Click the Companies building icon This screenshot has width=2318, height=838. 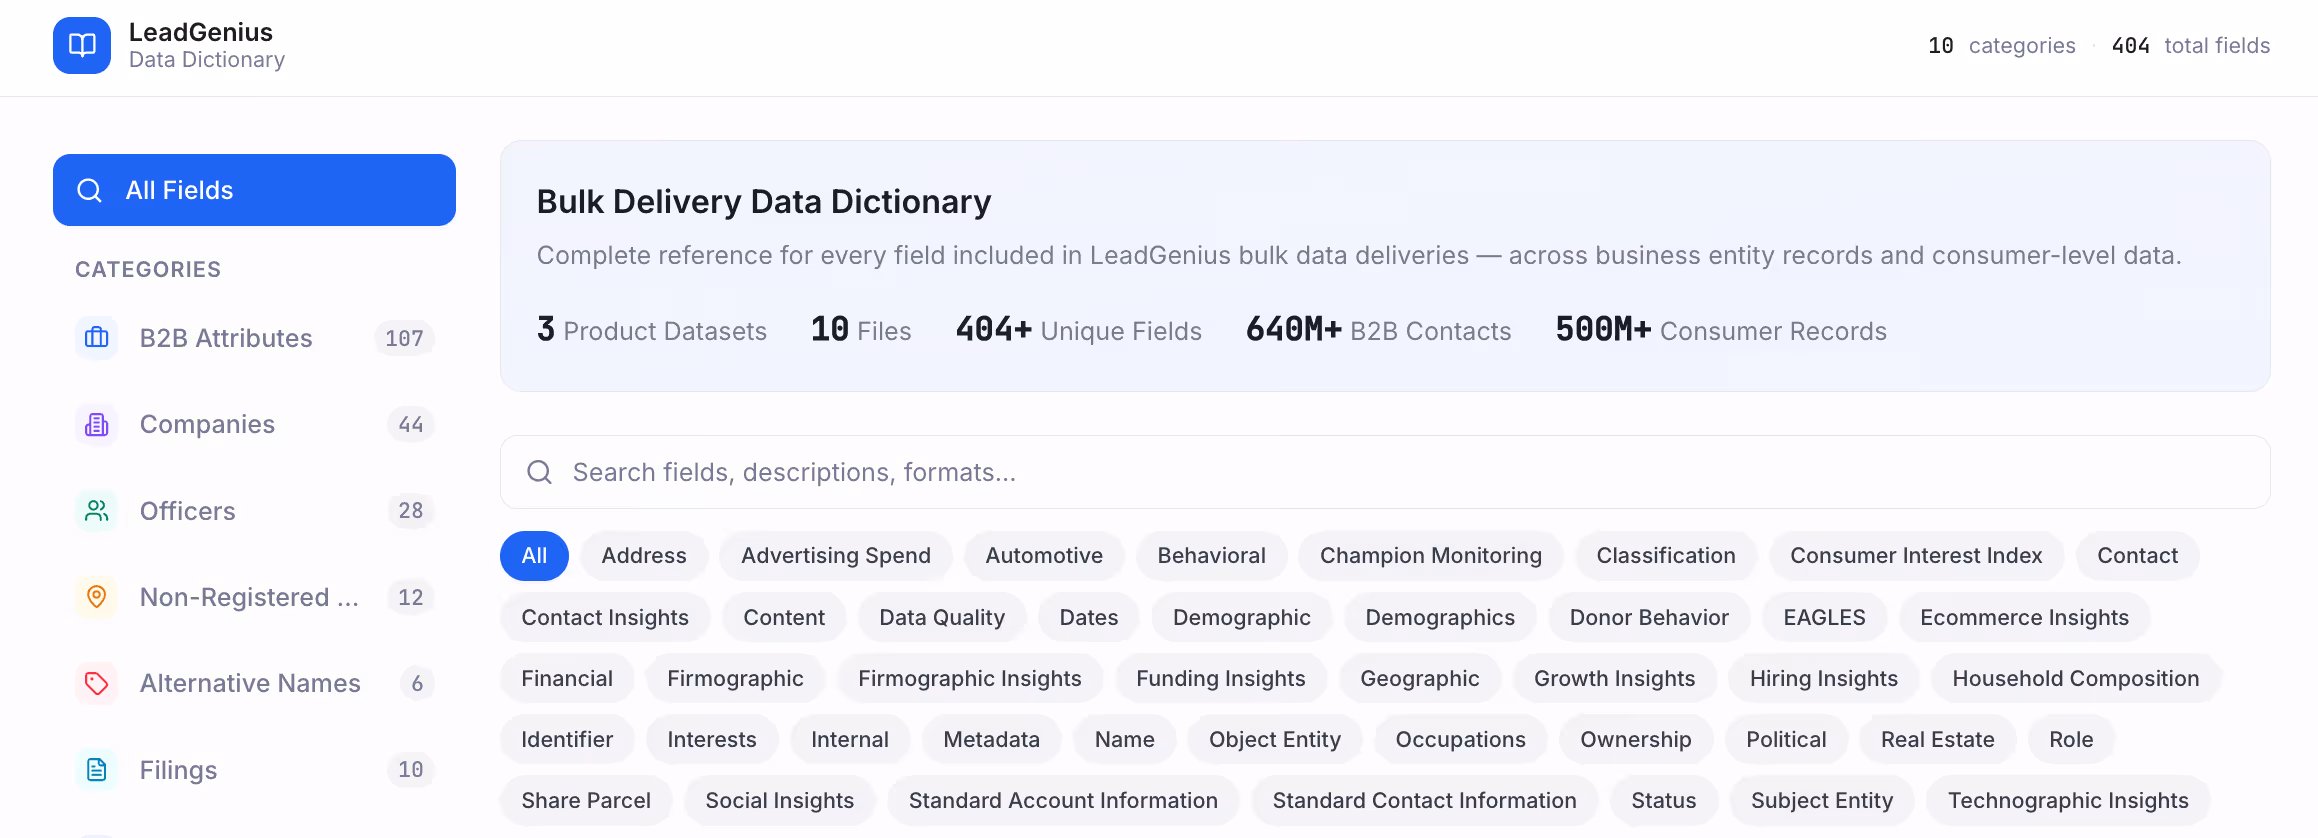pyautogui.click(x=97, y=424)
